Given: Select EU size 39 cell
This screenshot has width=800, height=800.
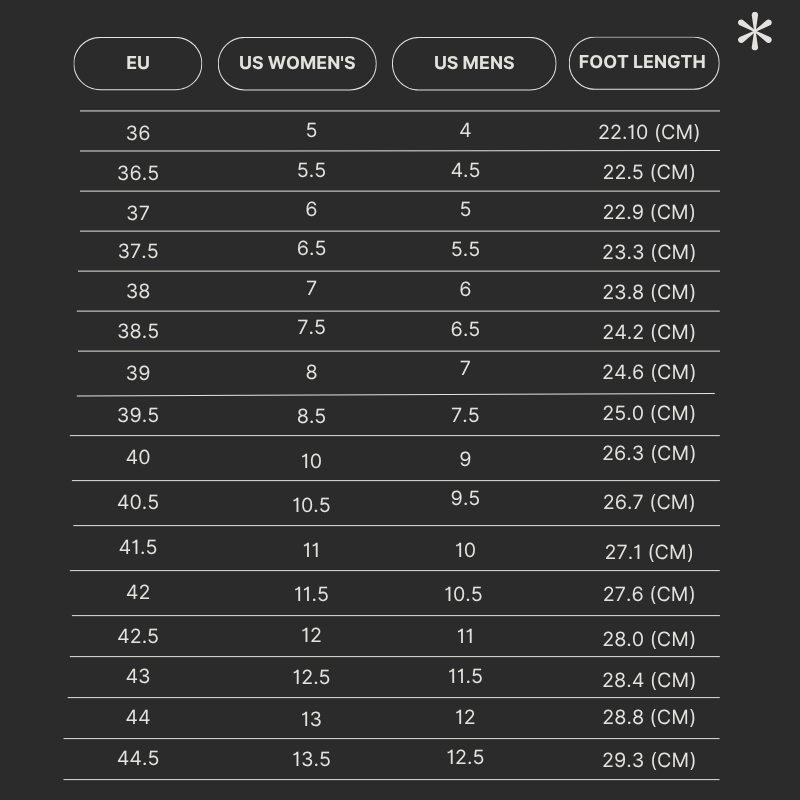Looking at the screenshot, I should pyautogui.click(x=138, y=373).
